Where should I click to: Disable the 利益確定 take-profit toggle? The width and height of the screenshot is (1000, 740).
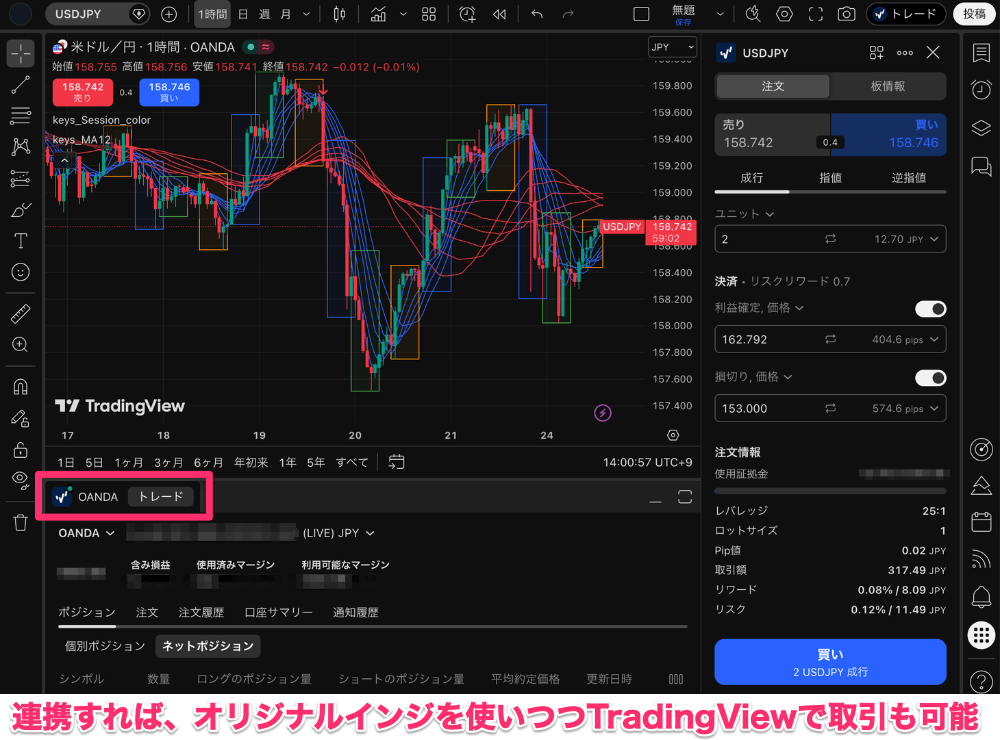pyautogui.click(x=930, y=309)
